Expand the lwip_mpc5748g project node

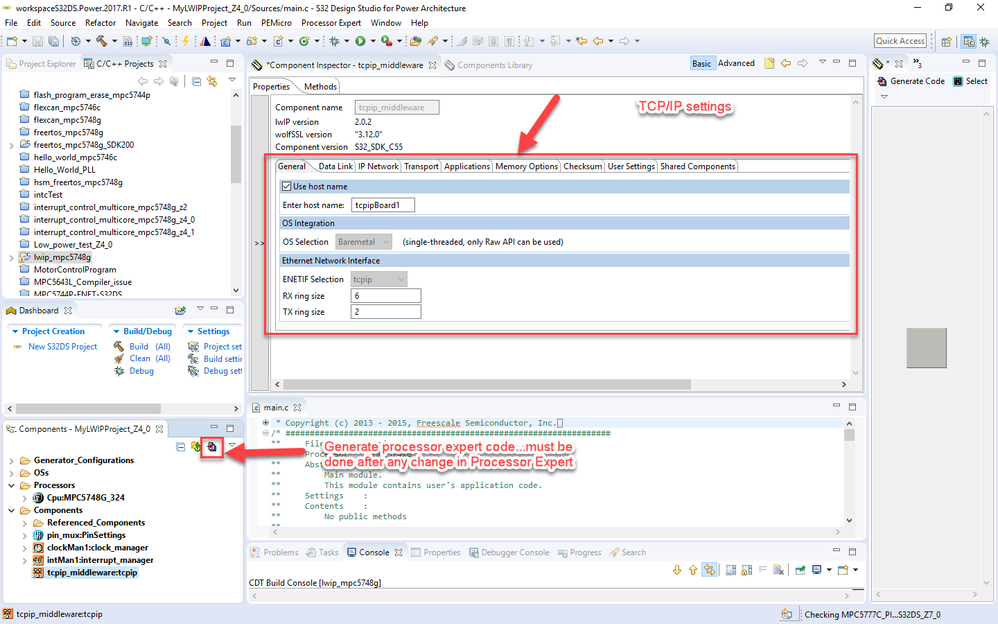[11, 258]
